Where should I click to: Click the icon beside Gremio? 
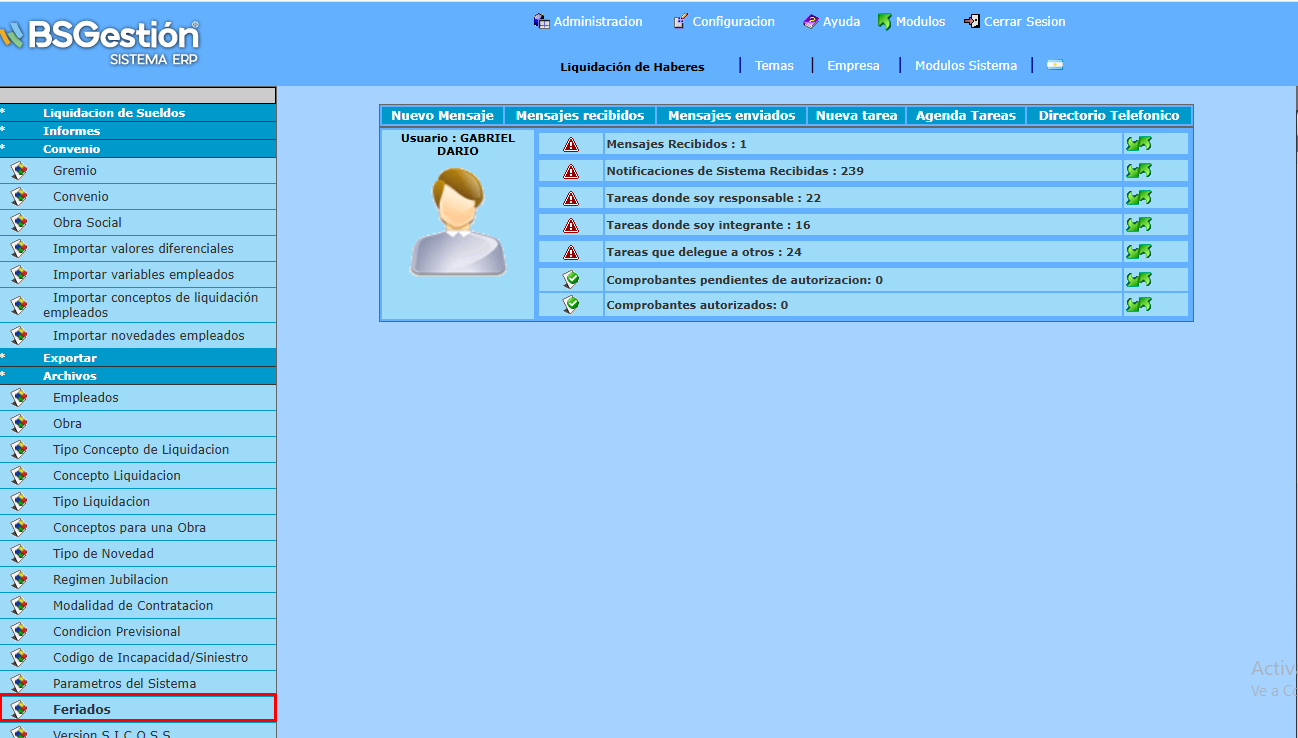(19, 171)
